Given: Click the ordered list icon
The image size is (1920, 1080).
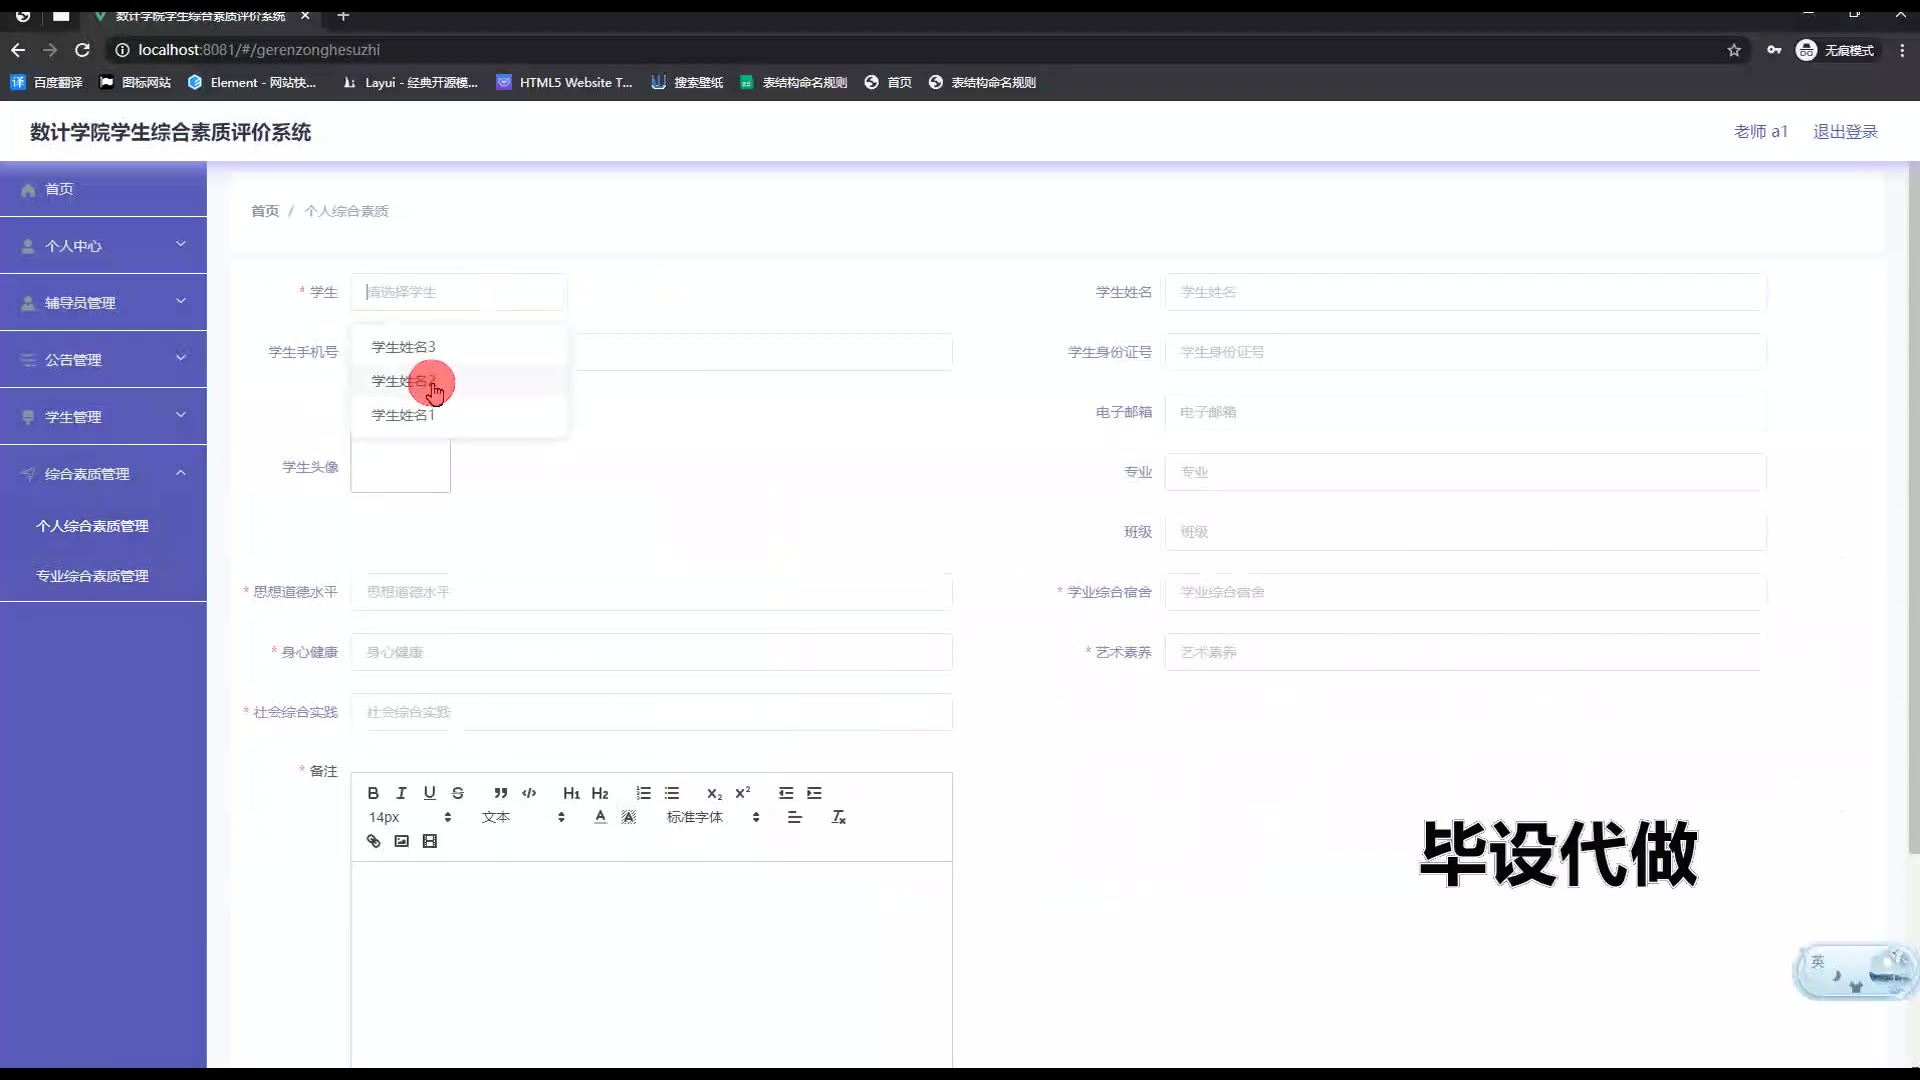Looking at the screenshot, I should click(643, 793).
